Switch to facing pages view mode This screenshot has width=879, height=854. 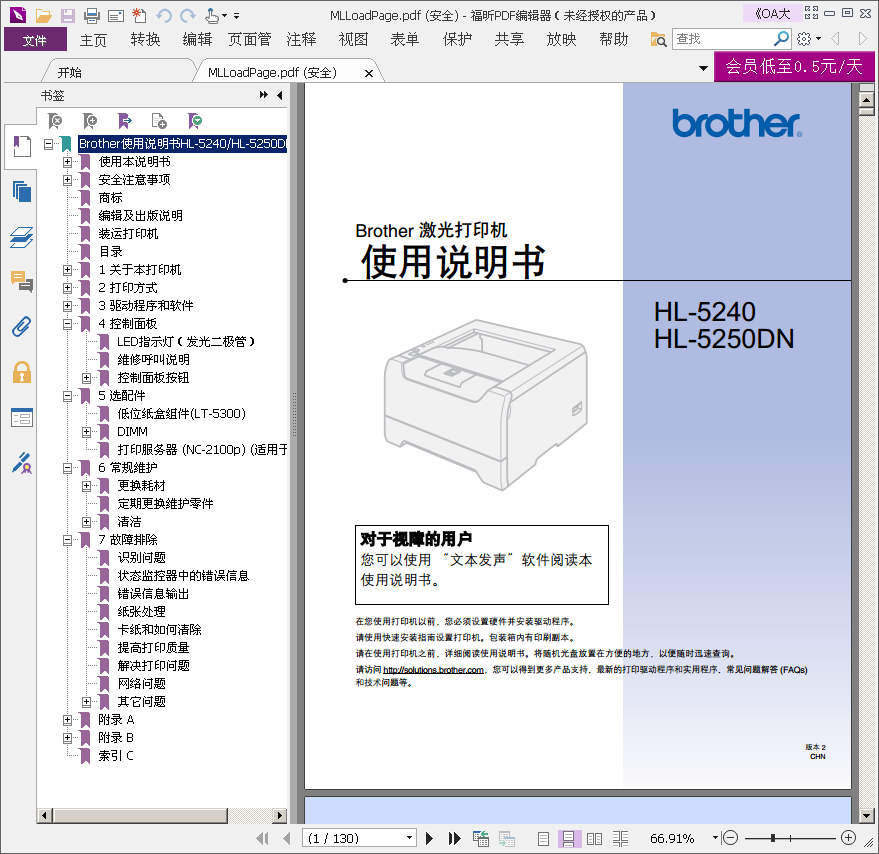pyautogui.click(x=594, y=839)
